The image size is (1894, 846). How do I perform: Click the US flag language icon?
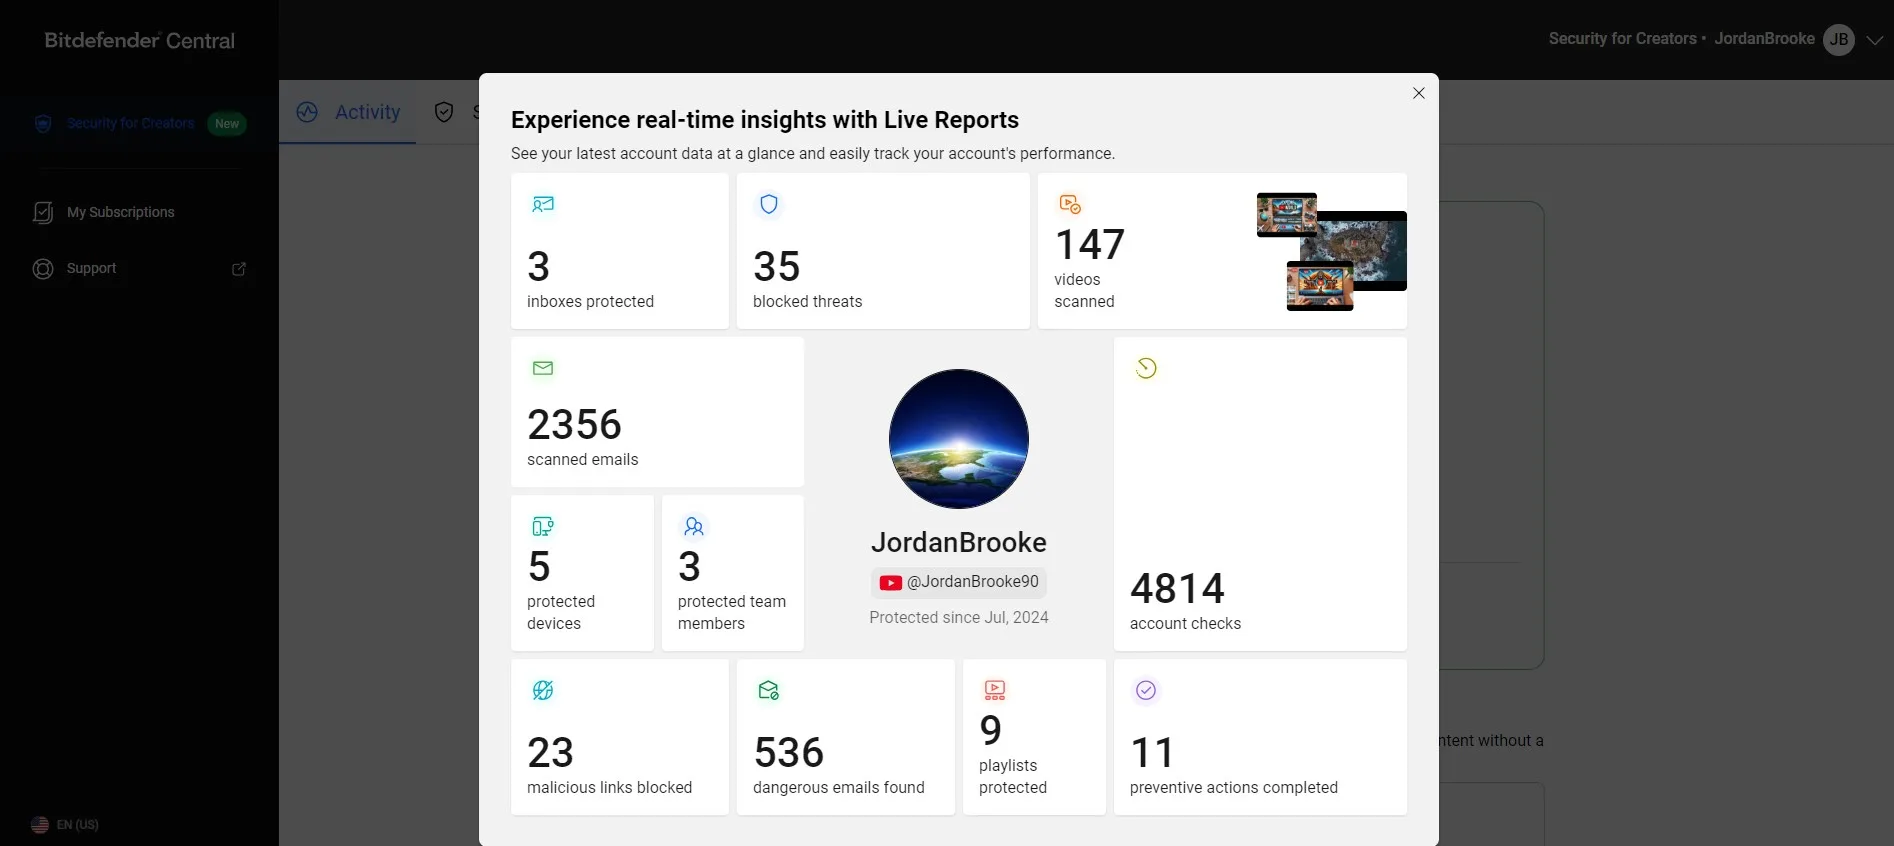coord(40,825)
